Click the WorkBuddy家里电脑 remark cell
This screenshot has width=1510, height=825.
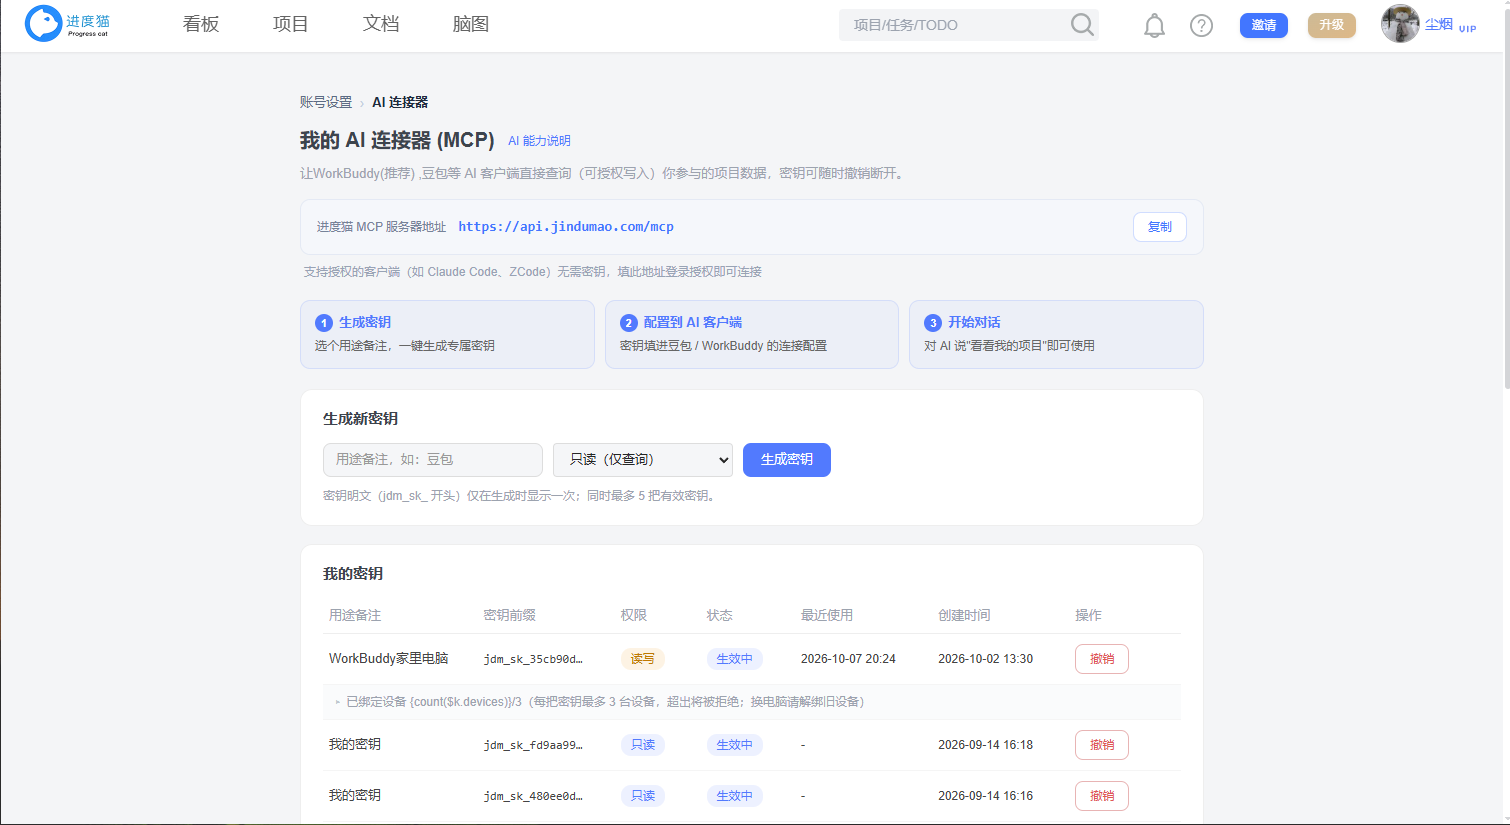(389, 659)
